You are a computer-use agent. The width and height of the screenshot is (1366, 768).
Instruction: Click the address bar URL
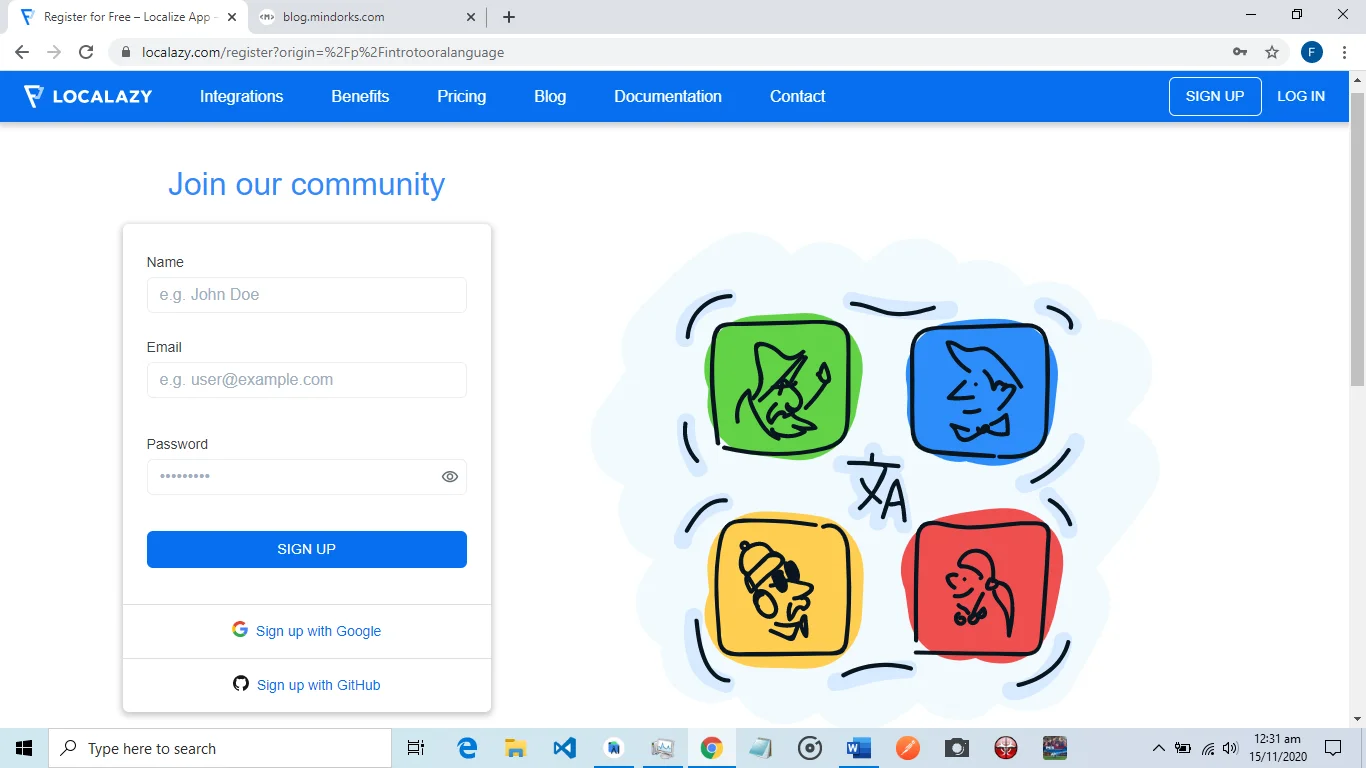click(322, 52)
